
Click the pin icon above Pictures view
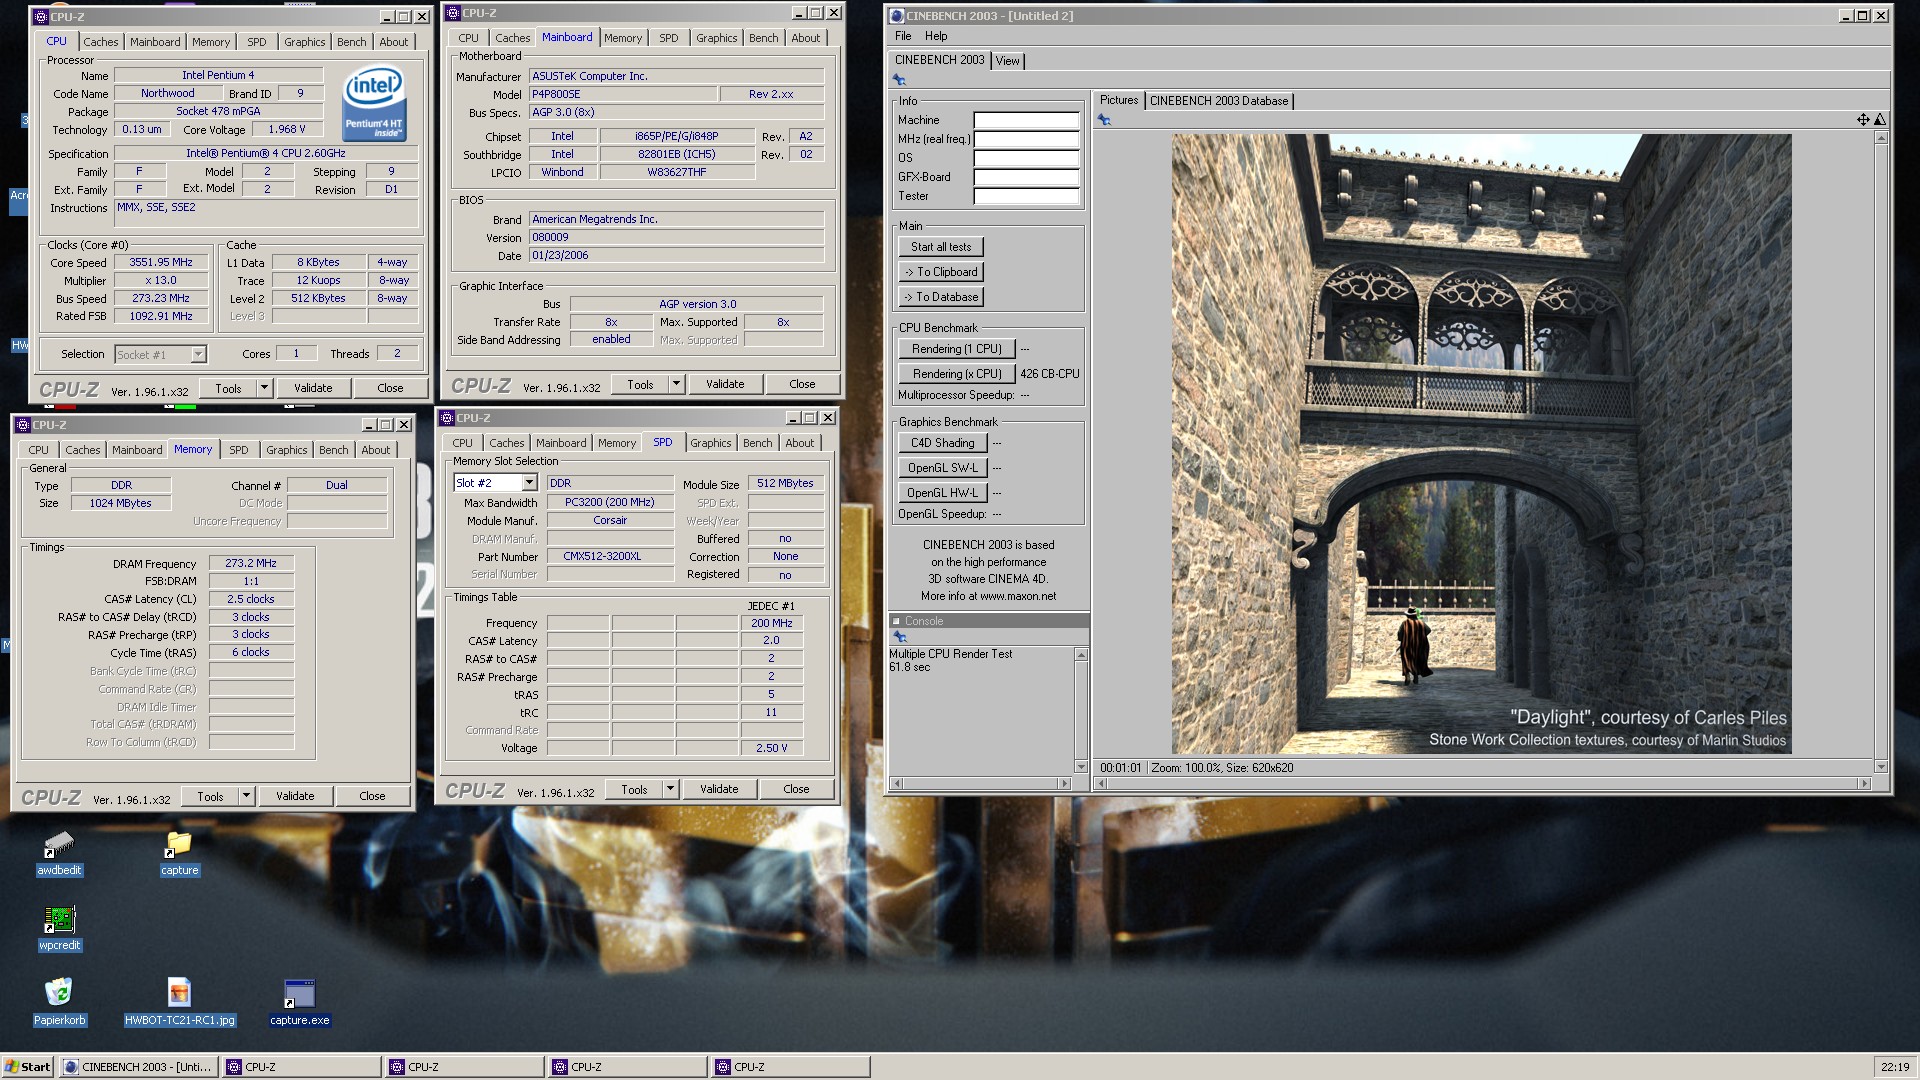pos(1104,120)
